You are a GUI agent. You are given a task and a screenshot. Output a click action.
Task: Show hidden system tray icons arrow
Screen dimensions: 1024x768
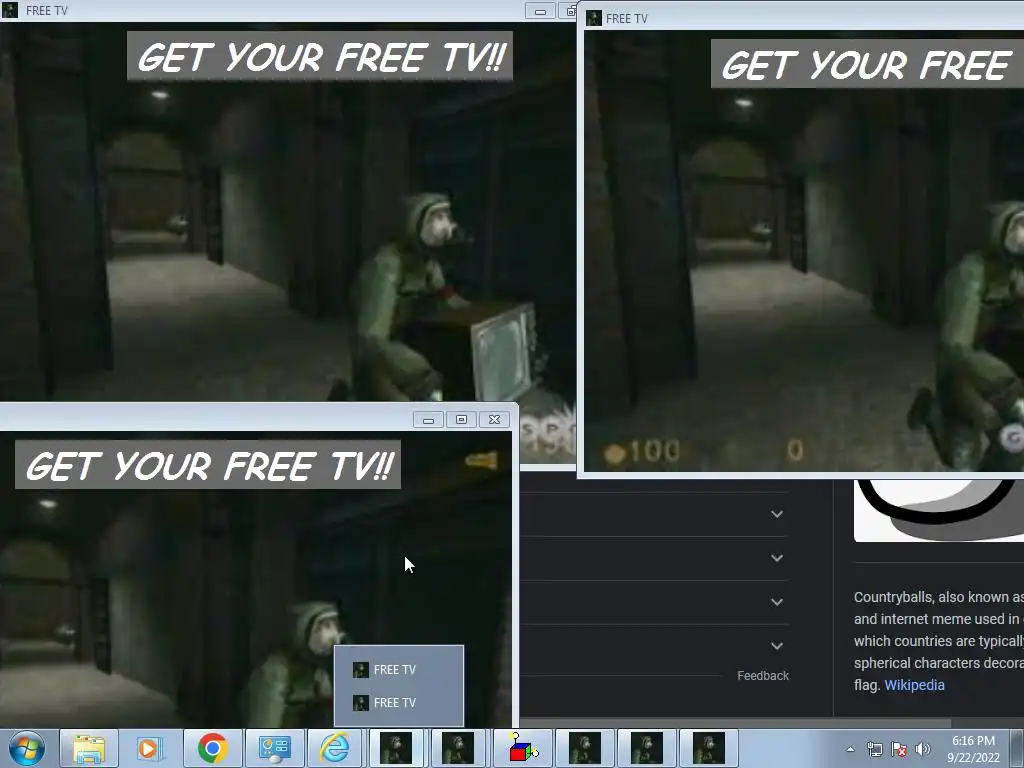click(850, 750)
